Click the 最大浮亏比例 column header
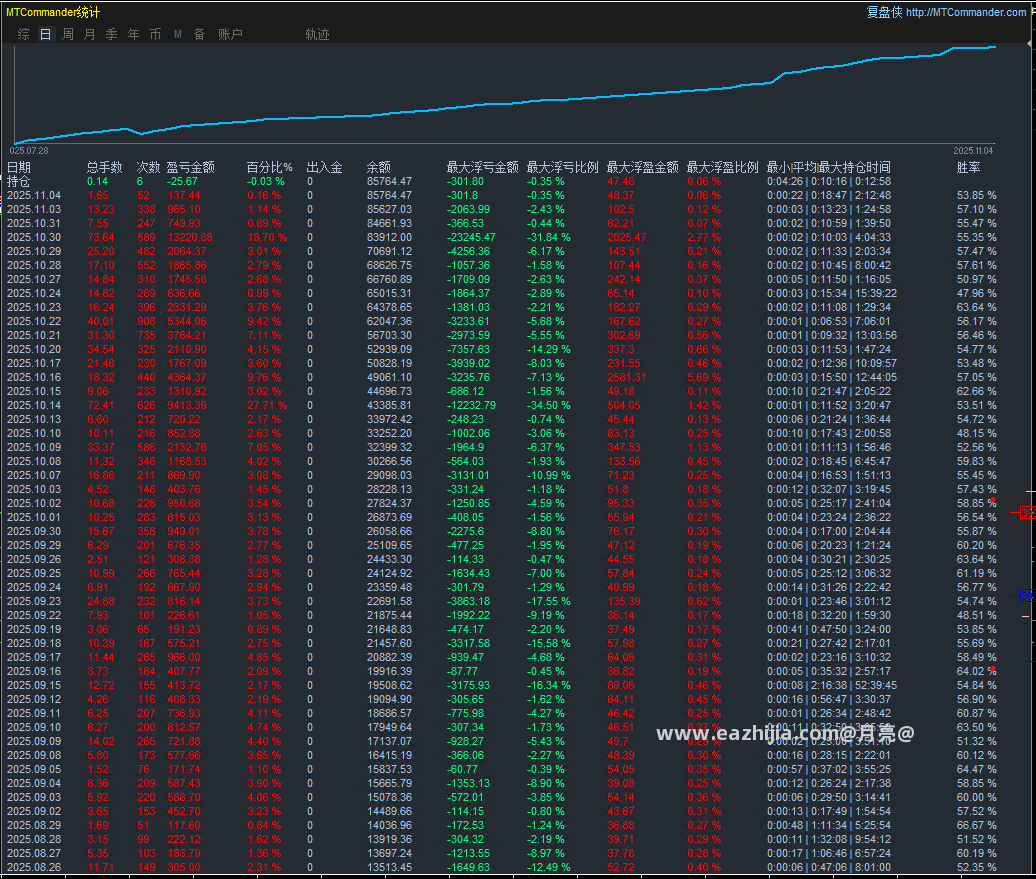This screenshot has width=1036, height=879. tap(562, 167)
